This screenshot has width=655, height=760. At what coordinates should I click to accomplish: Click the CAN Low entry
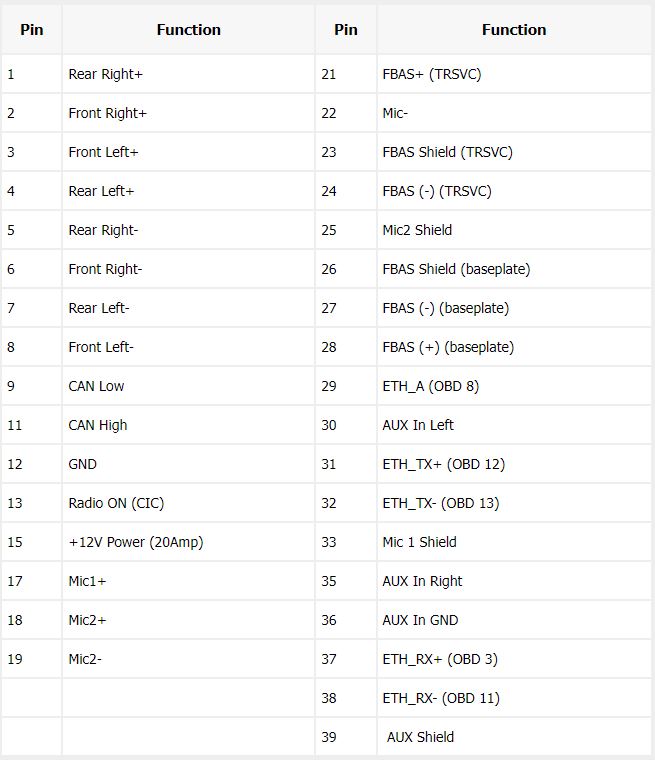(x=188, y=386)
